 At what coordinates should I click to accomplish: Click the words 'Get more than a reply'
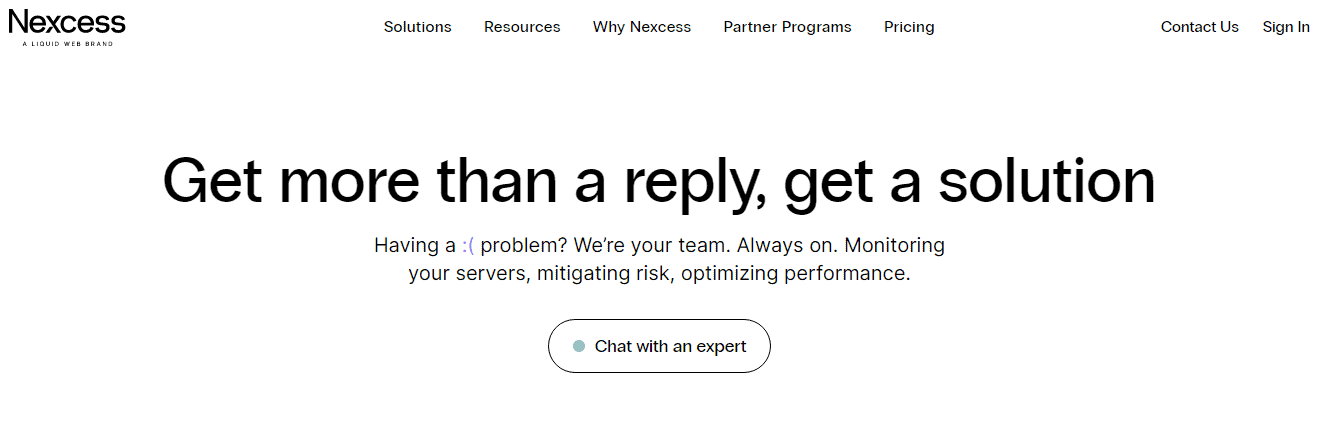pos(465,183)
